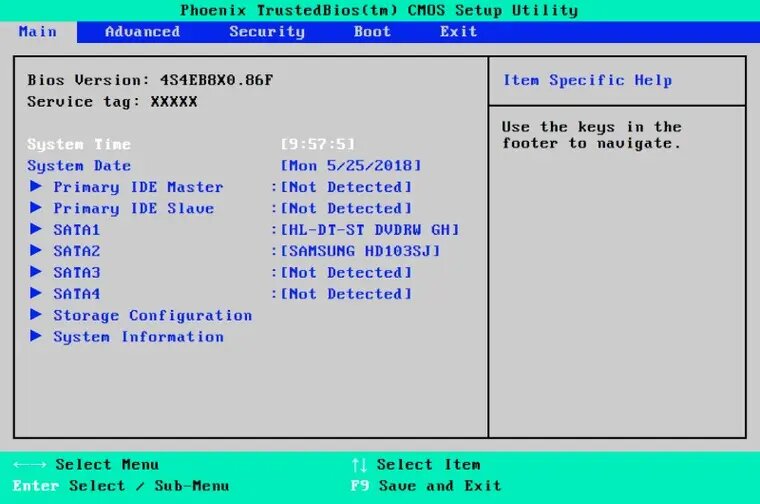Click the up-down arrows Select Item icon
This screenshot has height=504, width=760.
(359, 465)
